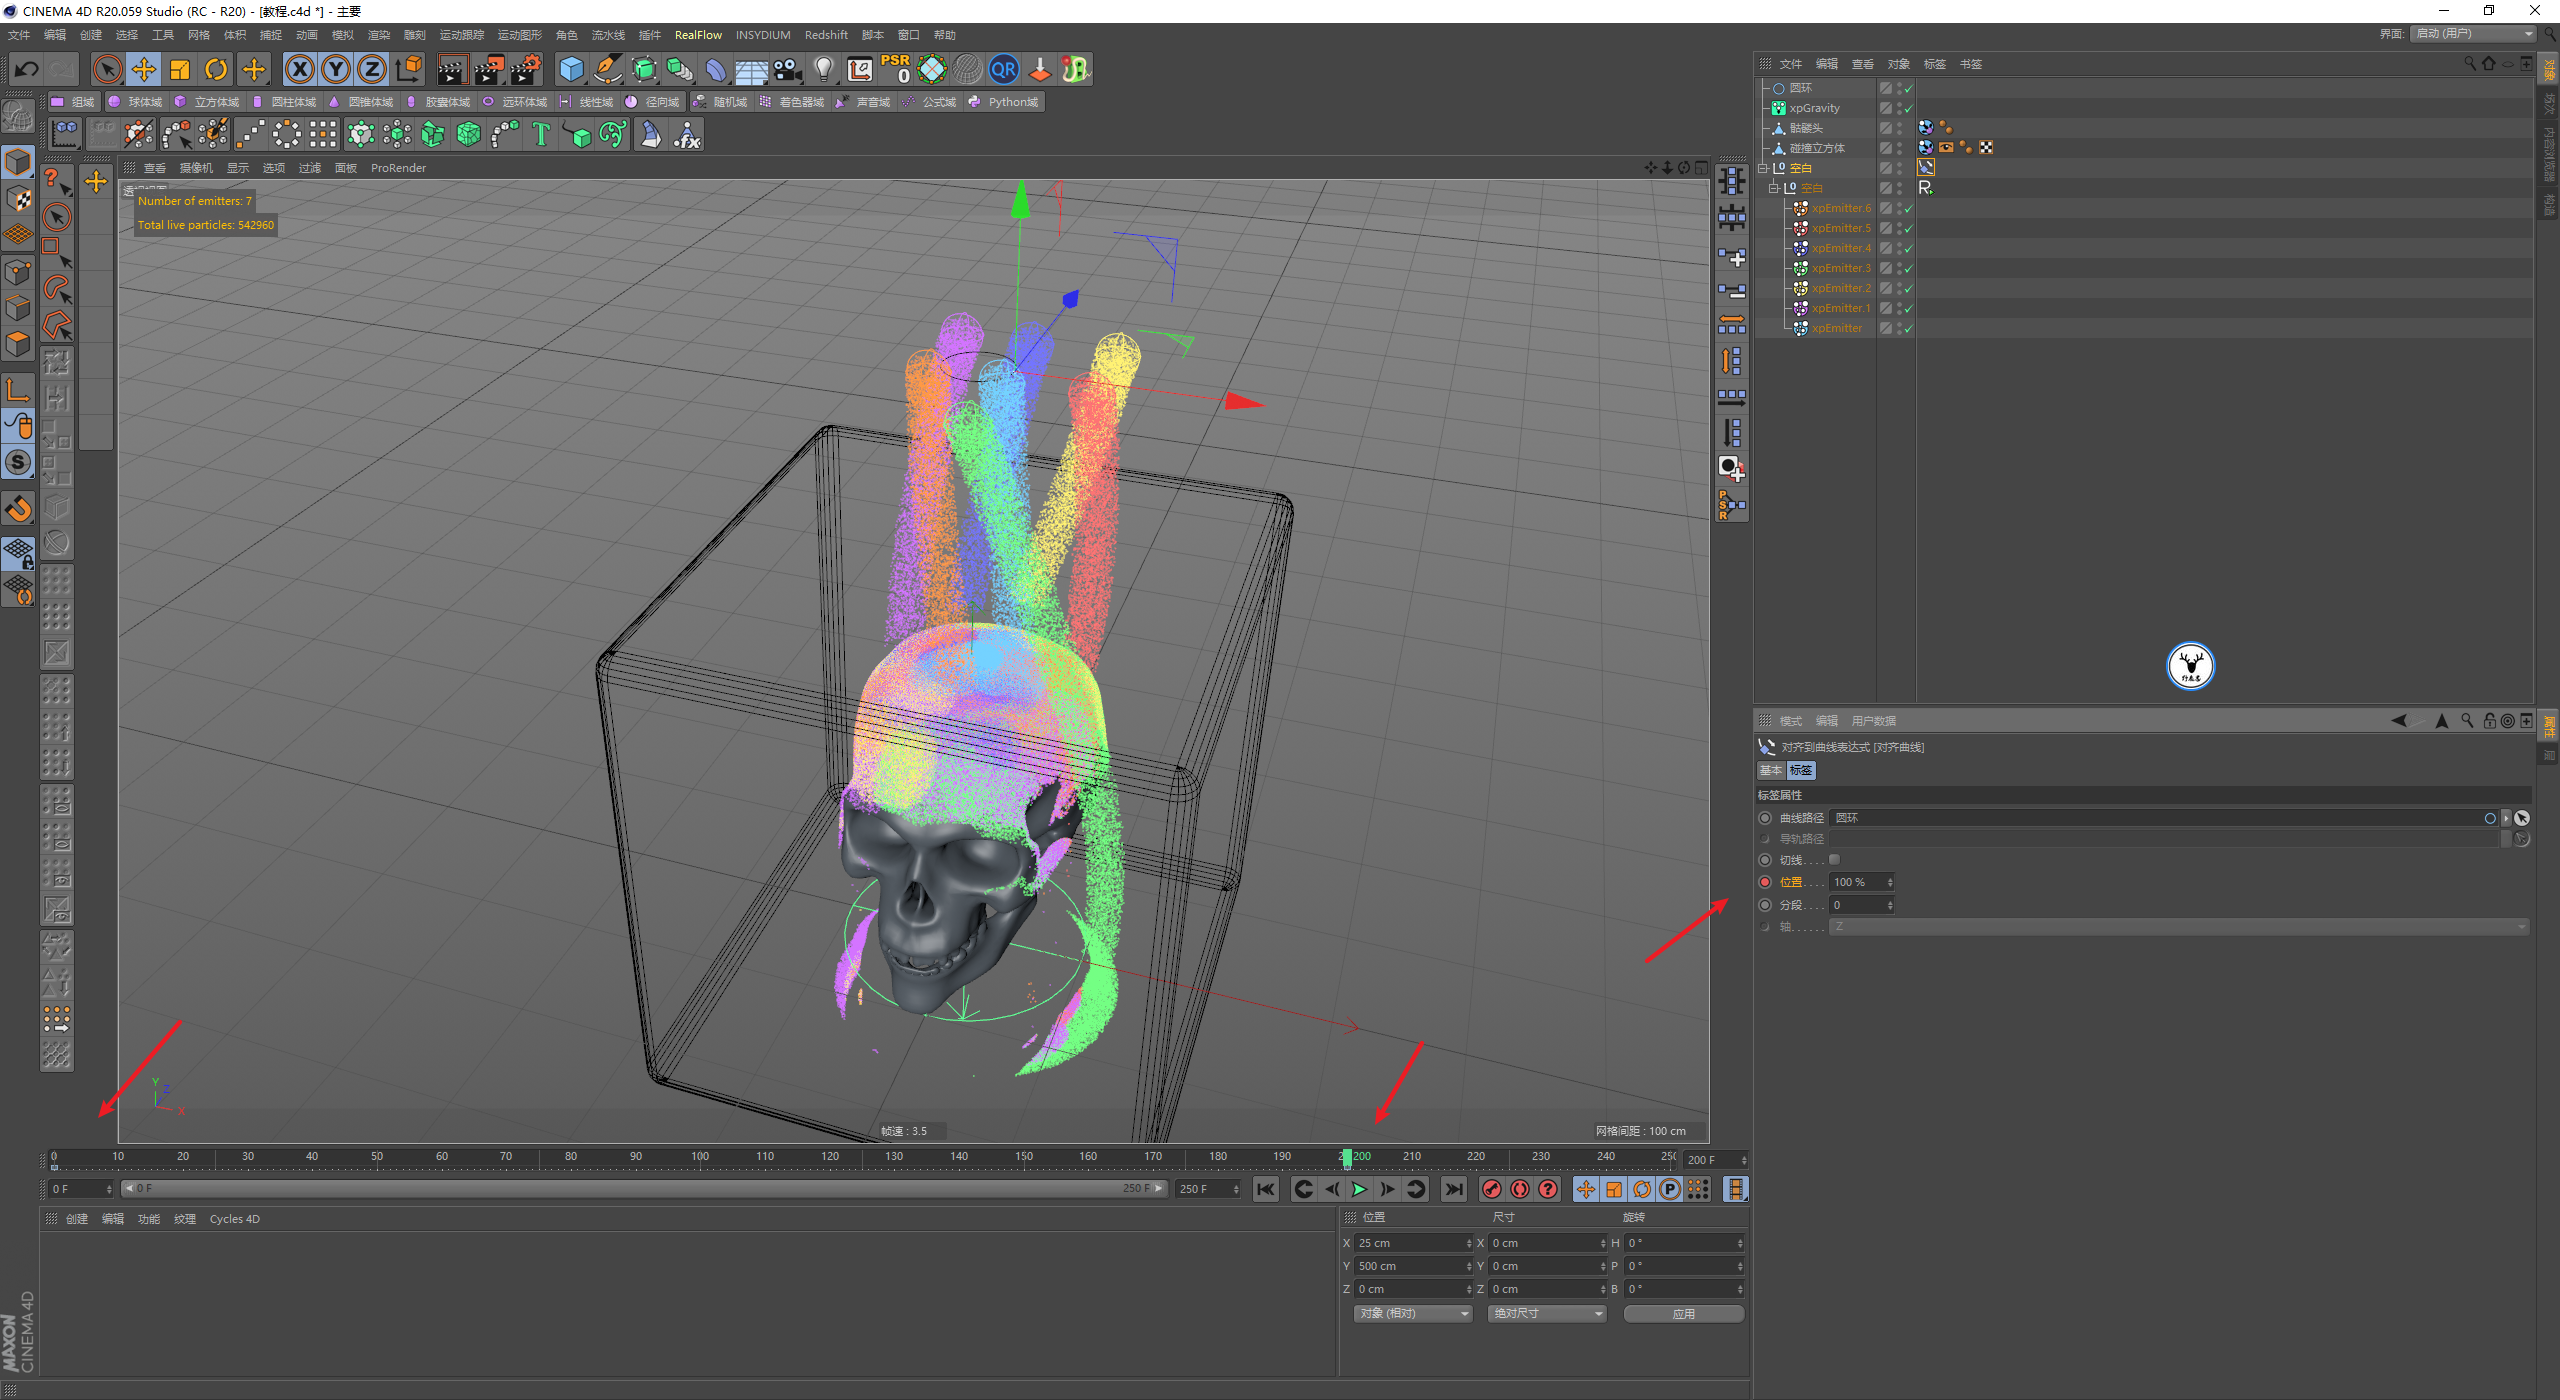2560x1400 pixels.
Task: Open the 对象 (相对) coordinate mode dropdown
Action: tap(1413, 1314)
